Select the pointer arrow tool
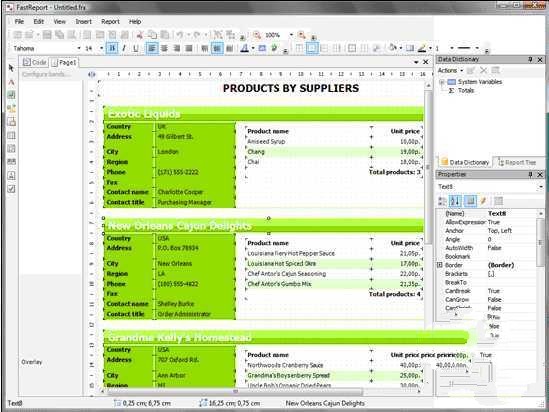The height and width of the screenshot is (412, 549). pos(11,68)
